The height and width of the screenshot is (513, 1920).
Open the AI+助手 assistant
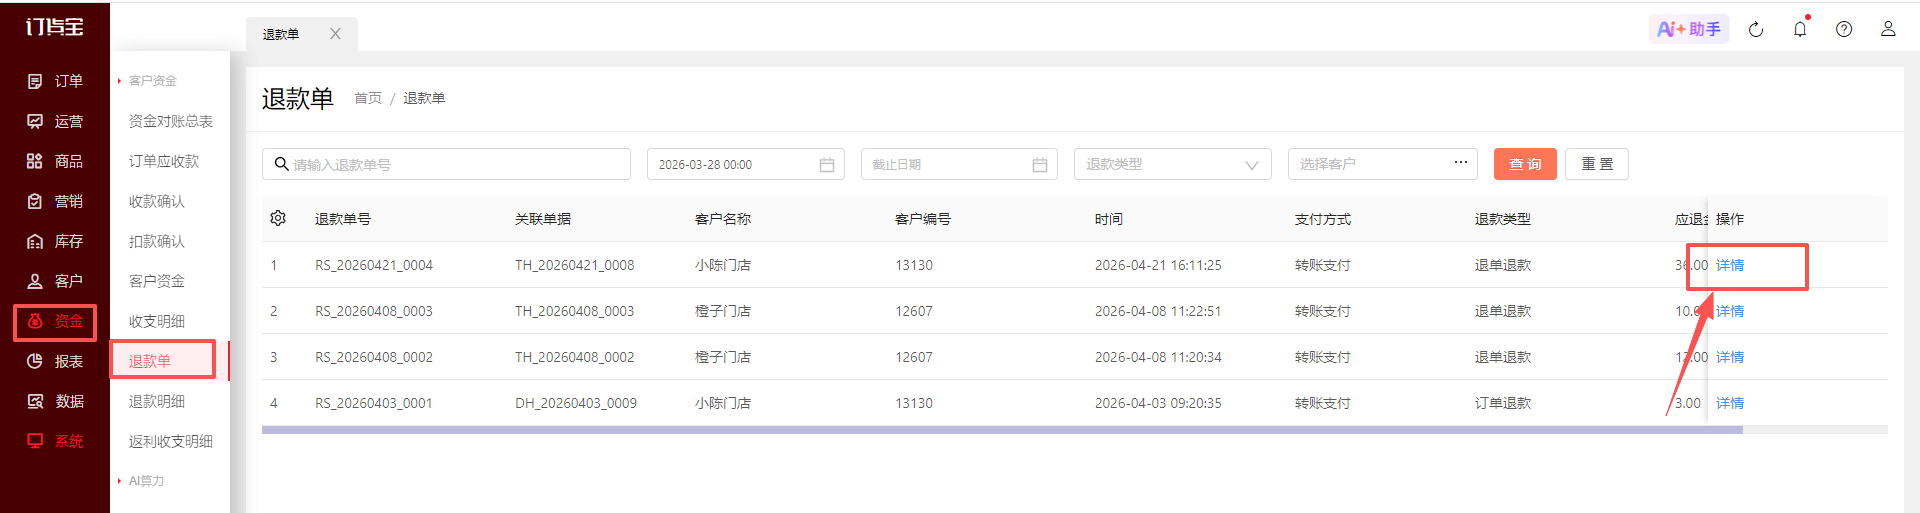(1689, 29)
